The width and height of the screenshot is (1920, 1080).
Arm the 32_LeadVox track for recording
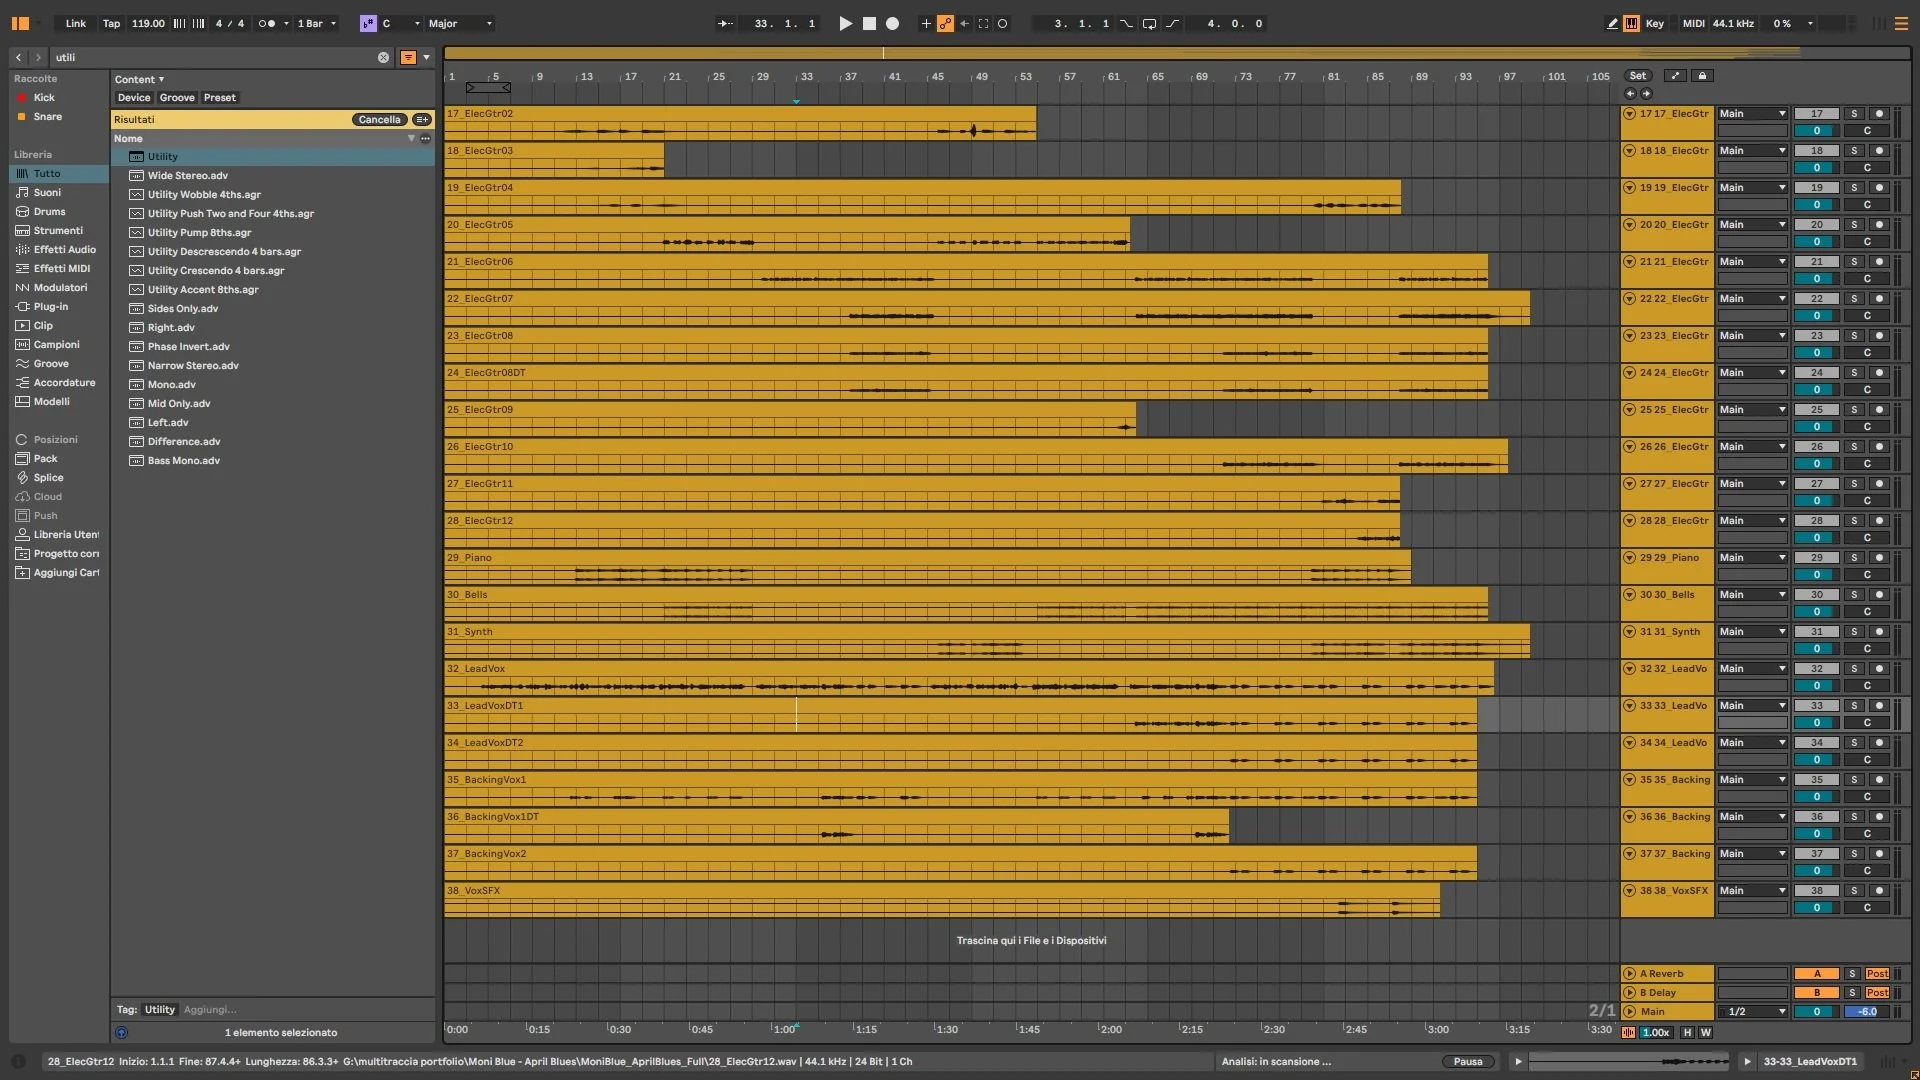click(x=1879, y=669)
